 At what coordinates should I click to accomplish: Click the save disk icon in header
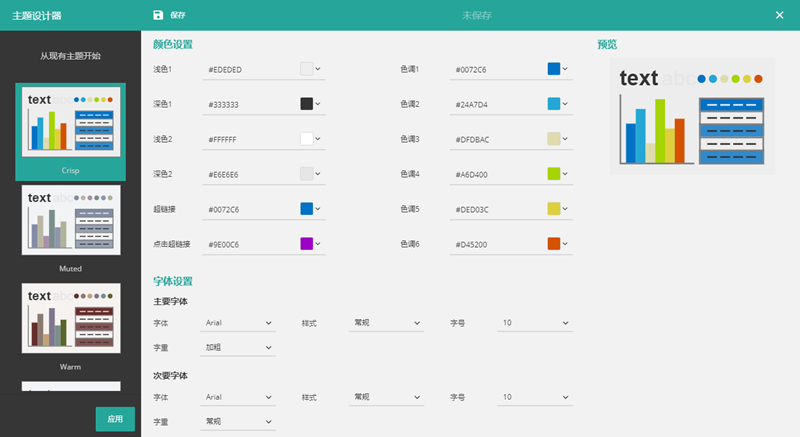click(158, 15)
